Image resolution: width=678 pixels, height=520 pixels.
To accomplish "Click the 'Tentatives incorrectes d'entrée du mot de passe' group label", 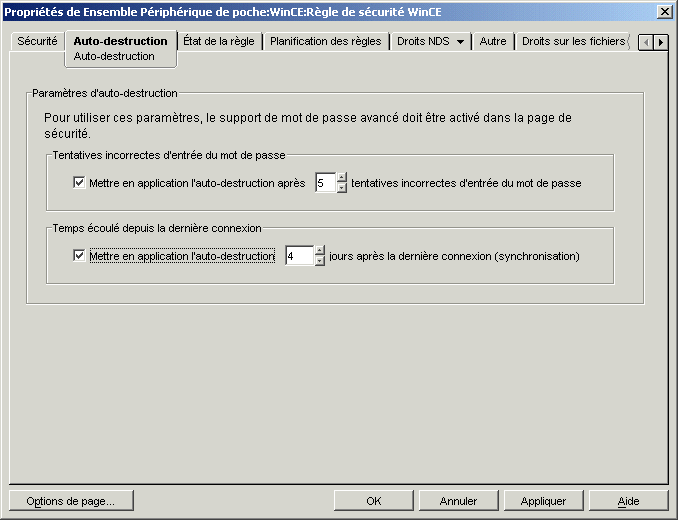I will (x=169, y=155).
